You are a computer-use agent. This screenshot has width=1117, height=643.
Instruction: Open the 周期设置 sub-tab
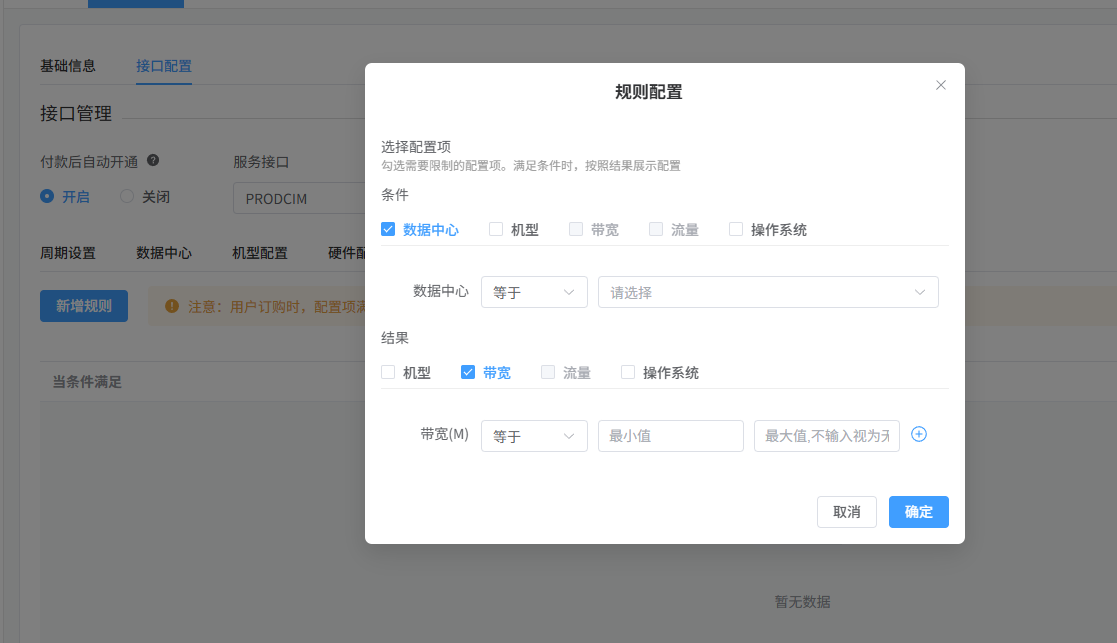[x=68, y=253]
